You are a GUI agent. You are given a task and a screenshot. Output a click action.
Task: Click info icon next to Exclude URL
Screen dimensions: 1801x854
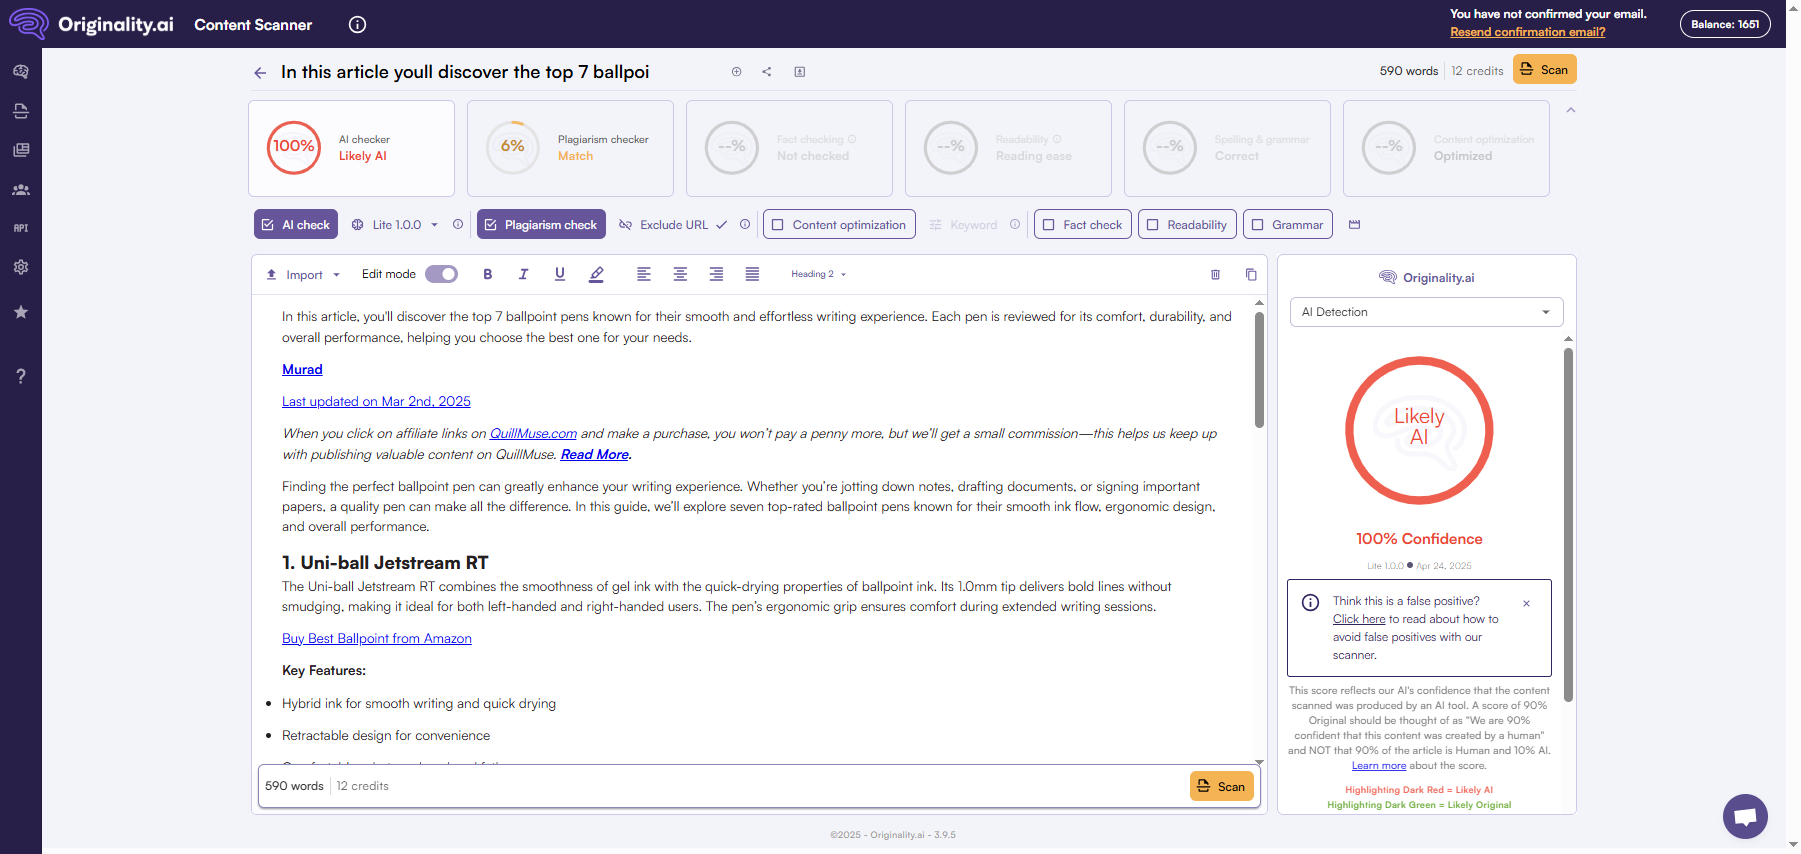[x=745, y=225]
